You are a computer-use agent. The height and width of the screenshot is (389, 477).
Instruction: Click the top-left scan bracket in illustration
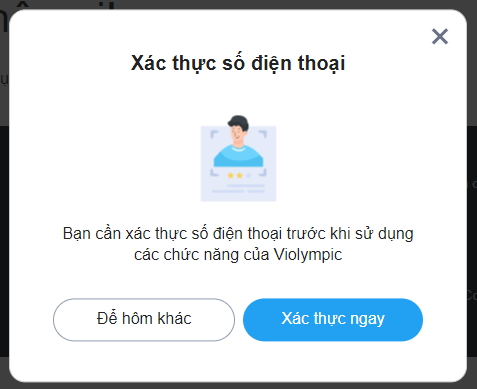pyautogui.click(x=214, y=134)
